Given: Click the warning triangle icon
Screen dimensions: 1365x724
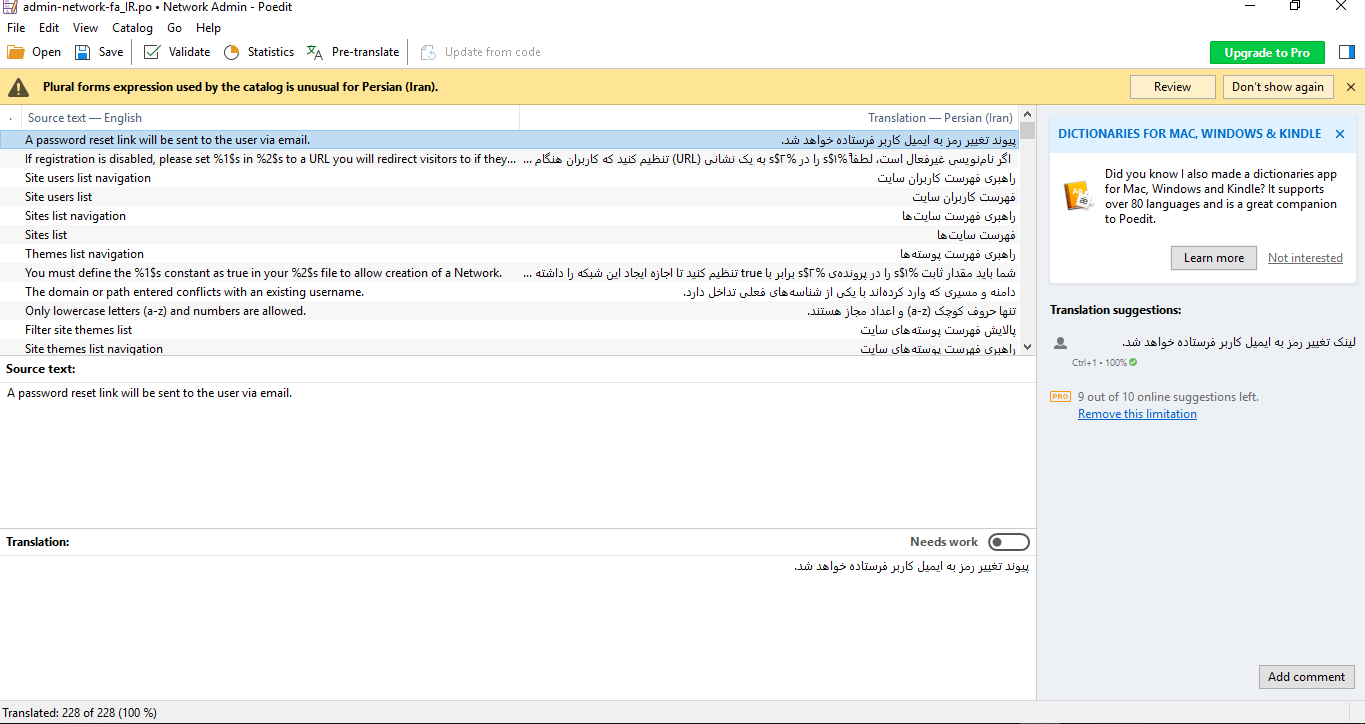Looking at the screenshot, I should (x=19, y=87).
